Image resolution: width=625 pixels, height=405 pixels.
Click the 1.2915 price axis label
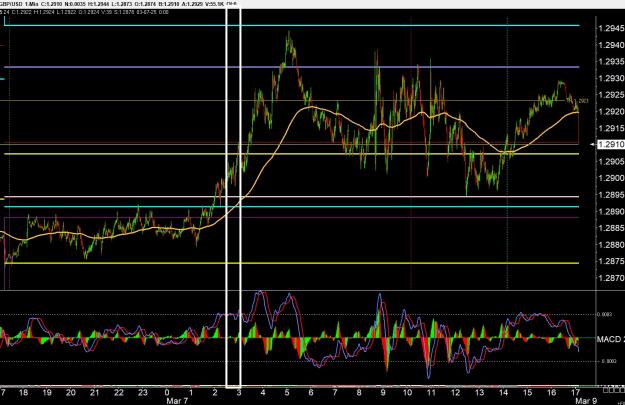point(611,128)
